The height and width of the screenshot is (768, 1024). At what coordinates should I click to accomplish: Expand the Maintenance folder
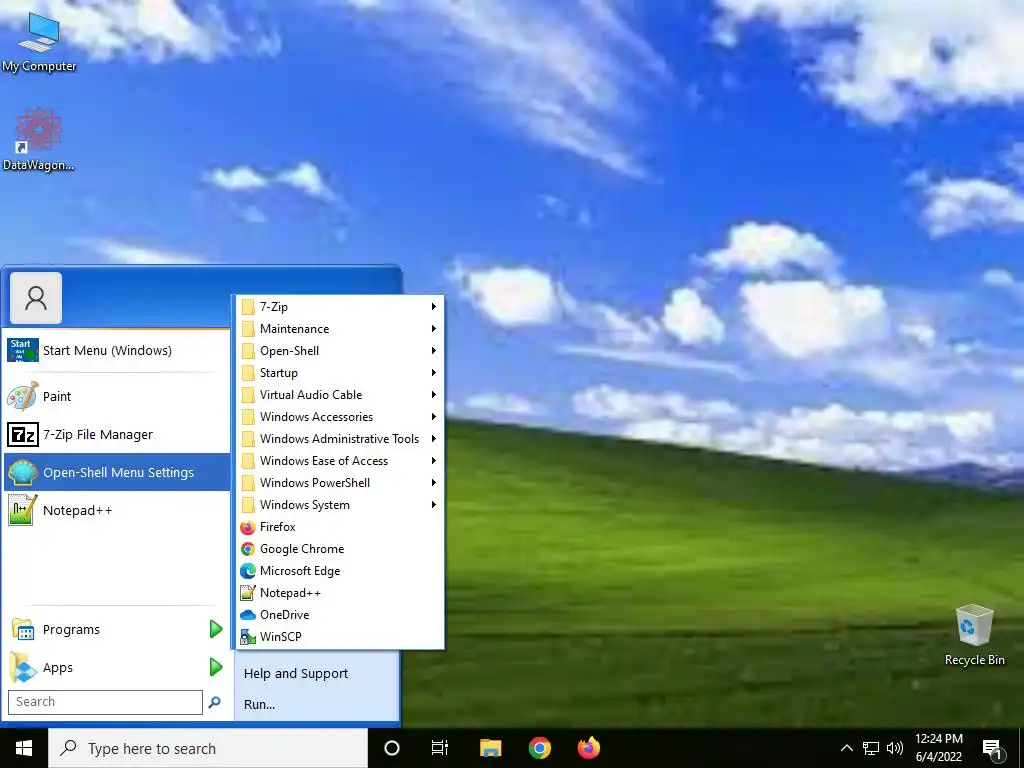click(x=339, y=328)
